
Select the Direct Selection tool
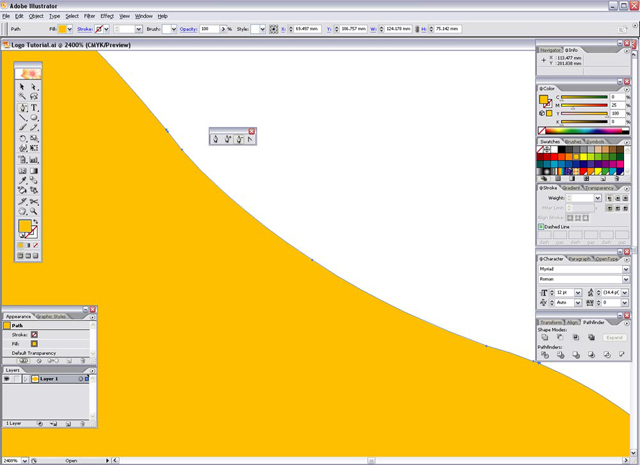point(34,87)
